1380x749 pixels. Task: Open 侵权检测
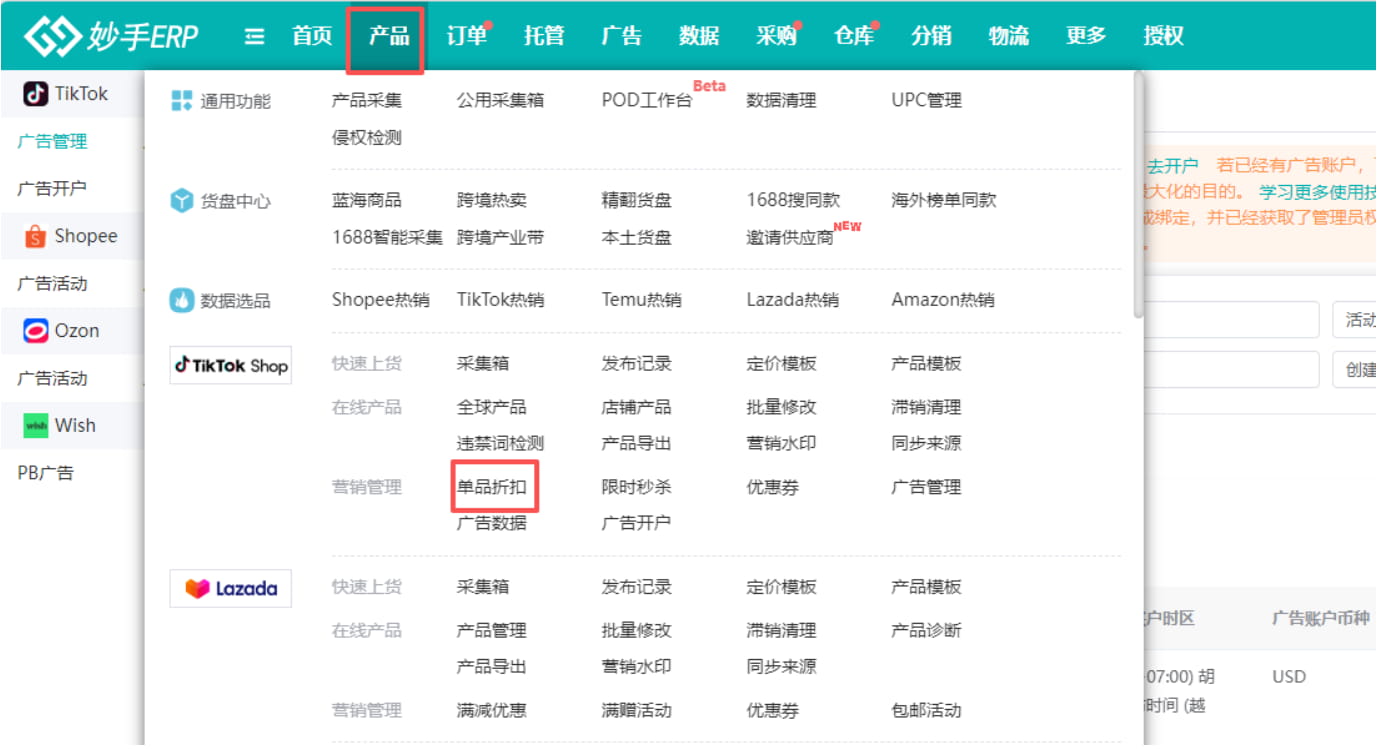367,138
